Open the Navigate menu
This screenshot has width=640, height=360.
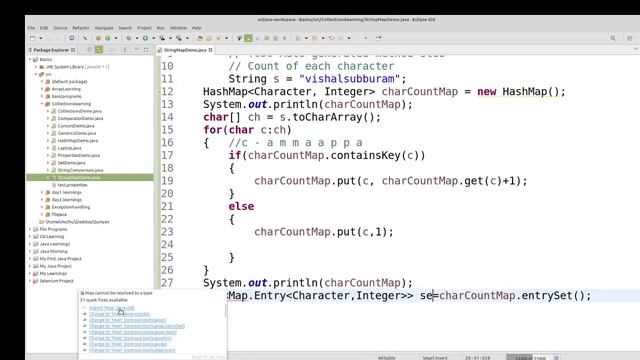104,28
